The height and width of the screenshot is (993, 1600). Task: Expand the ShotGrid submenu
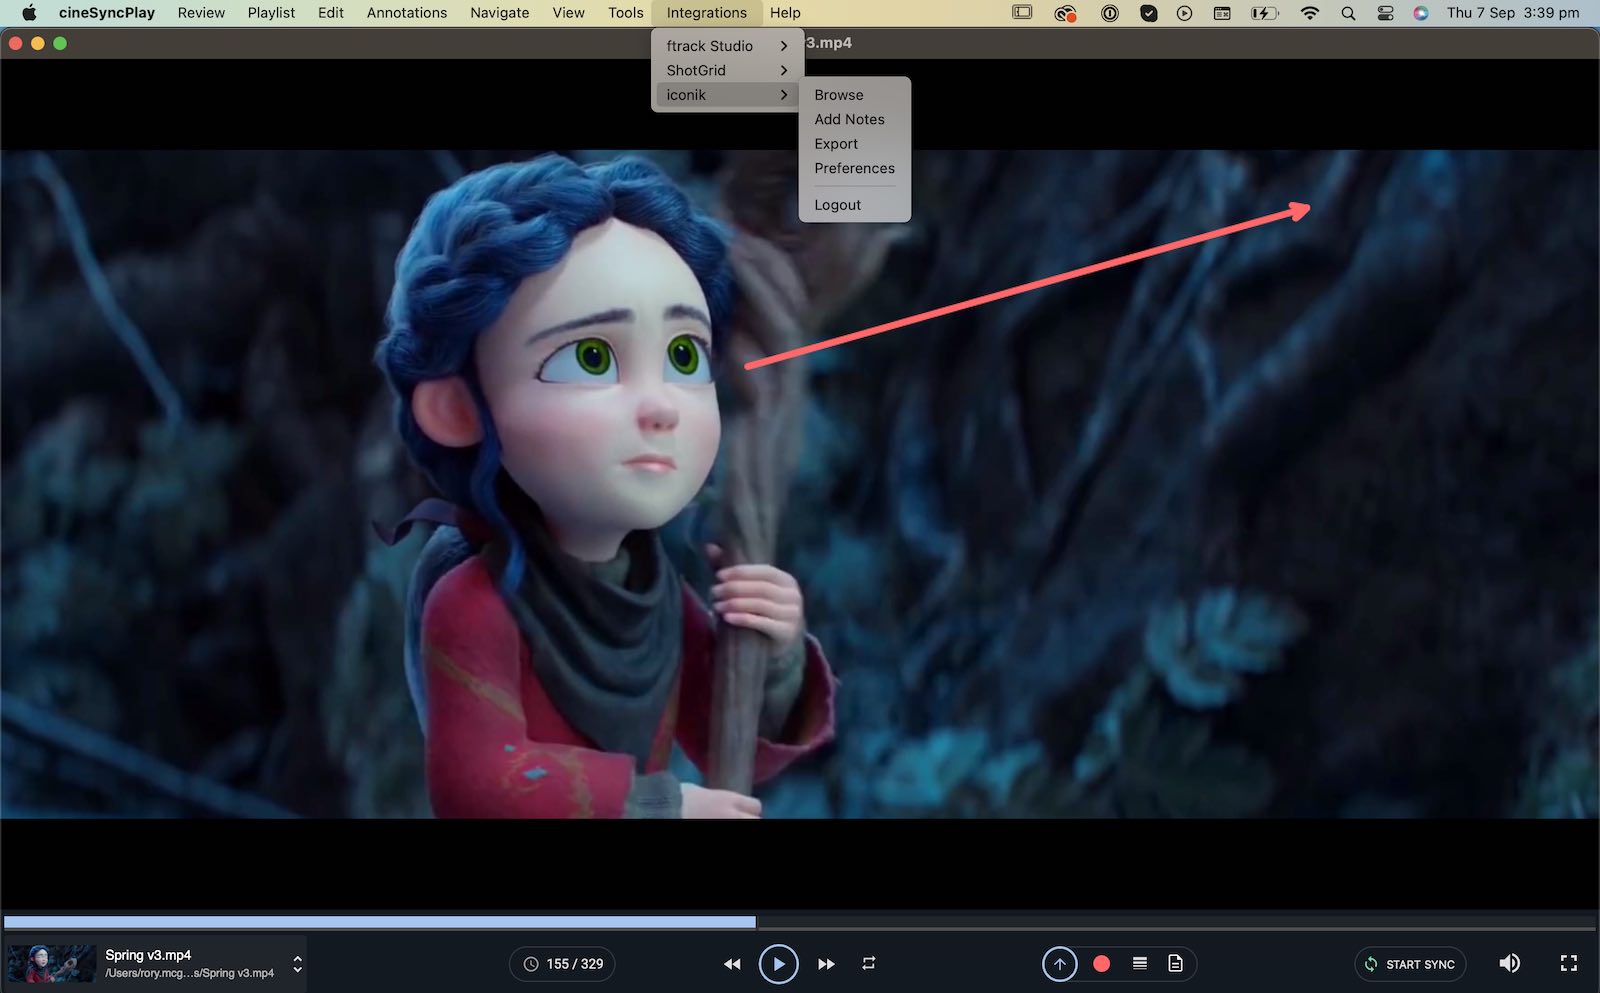click(x=727, y=70)
